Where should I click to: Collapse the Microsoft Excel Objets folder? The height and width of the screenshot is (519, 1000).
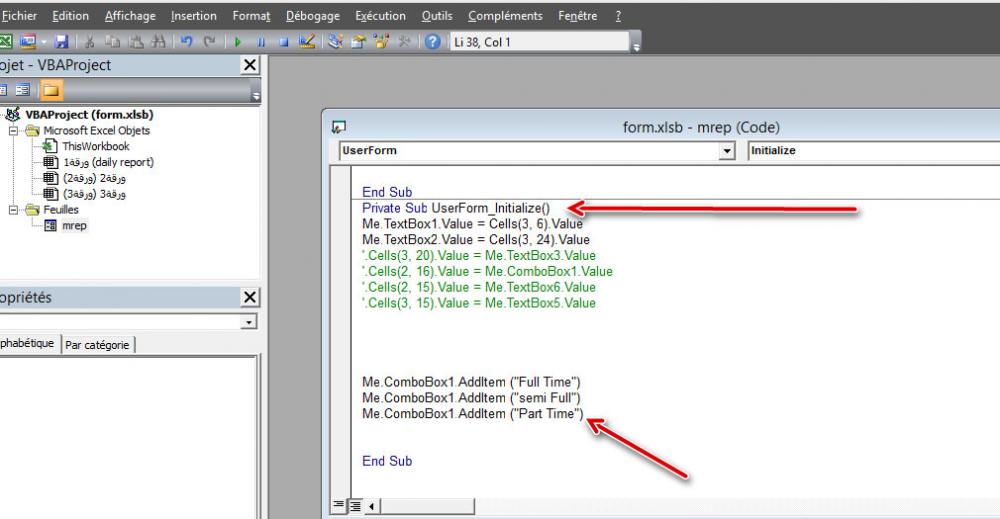tap(13, 131)
